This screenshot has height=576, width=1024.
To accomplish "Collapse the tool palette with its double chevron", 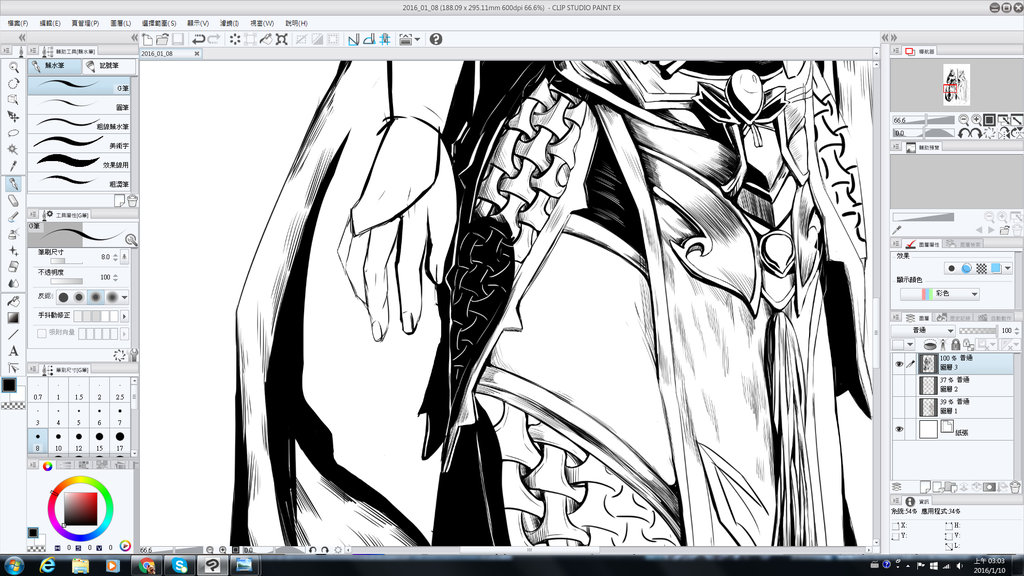I will pyautogui.click(x=22, y=38).
